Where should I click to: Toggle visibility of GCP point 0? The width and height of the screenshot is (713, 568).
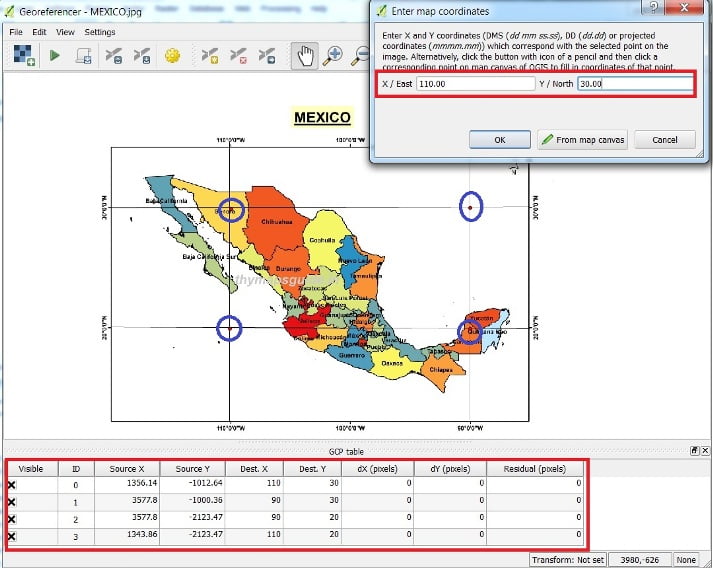tap(11, 485)
